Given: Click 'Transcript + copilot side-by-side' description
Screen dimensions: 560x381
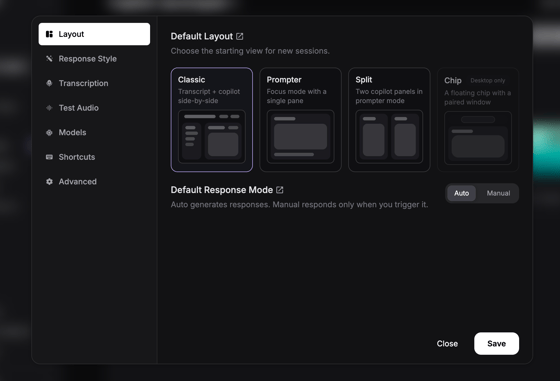Looking at the screenshot, I should (209, 96).
